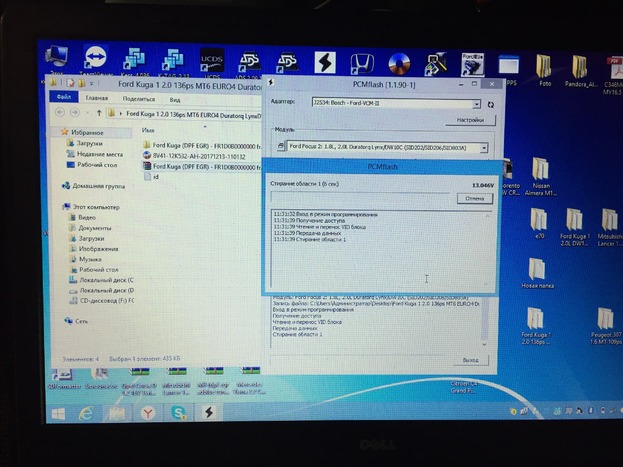The width and height of the screenshot is (623, 467).
Task: Open the Файл menu in Explorer
Action: pyautogui.click(x=65, y=99)
